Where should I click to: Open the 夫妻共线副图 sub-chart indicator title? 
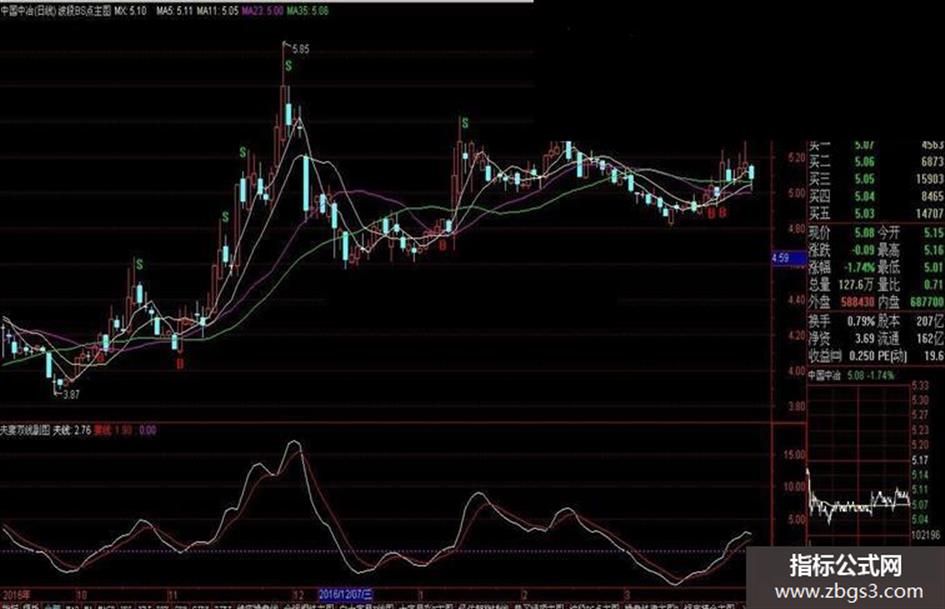(x=25, y=430)
